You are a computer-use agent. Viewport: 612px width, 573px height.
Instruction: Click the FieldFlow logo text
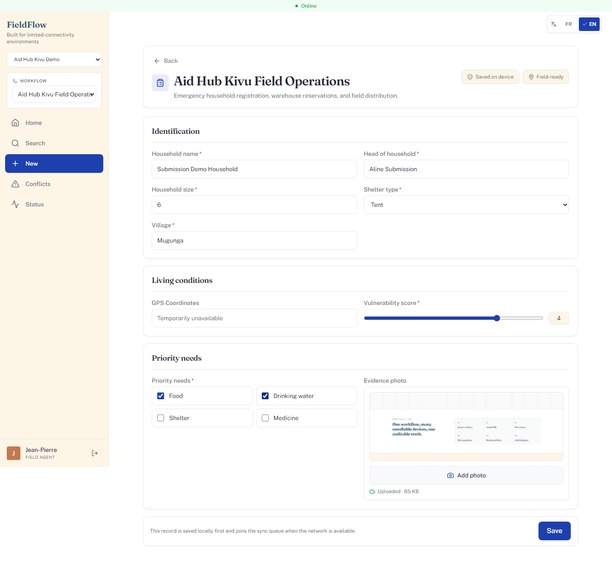click(27, 25)
